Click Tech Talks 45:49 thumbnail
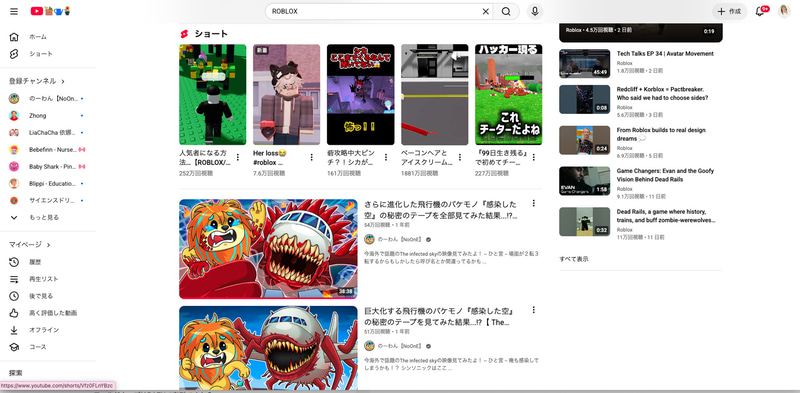The height and width of the screenshot is (393, 800). pyautogui.click(x=585, y=63)
